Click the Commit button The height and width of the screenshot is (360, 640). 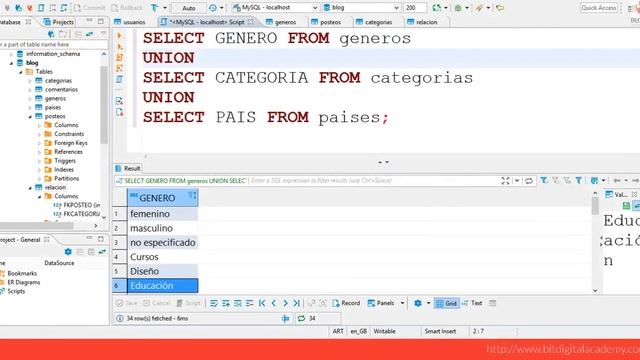point(89,8)
